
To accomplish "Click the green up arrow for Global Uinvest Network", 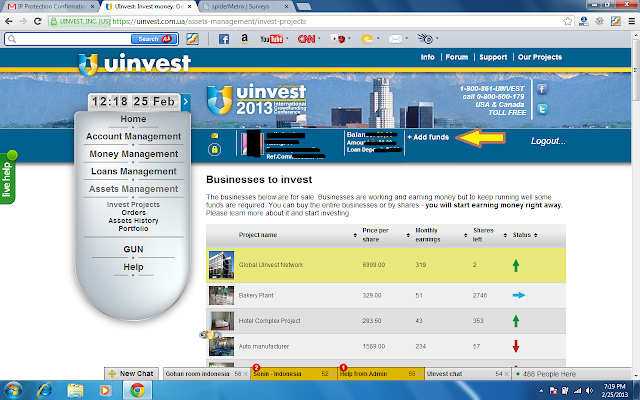I will [x=516, y=265].
